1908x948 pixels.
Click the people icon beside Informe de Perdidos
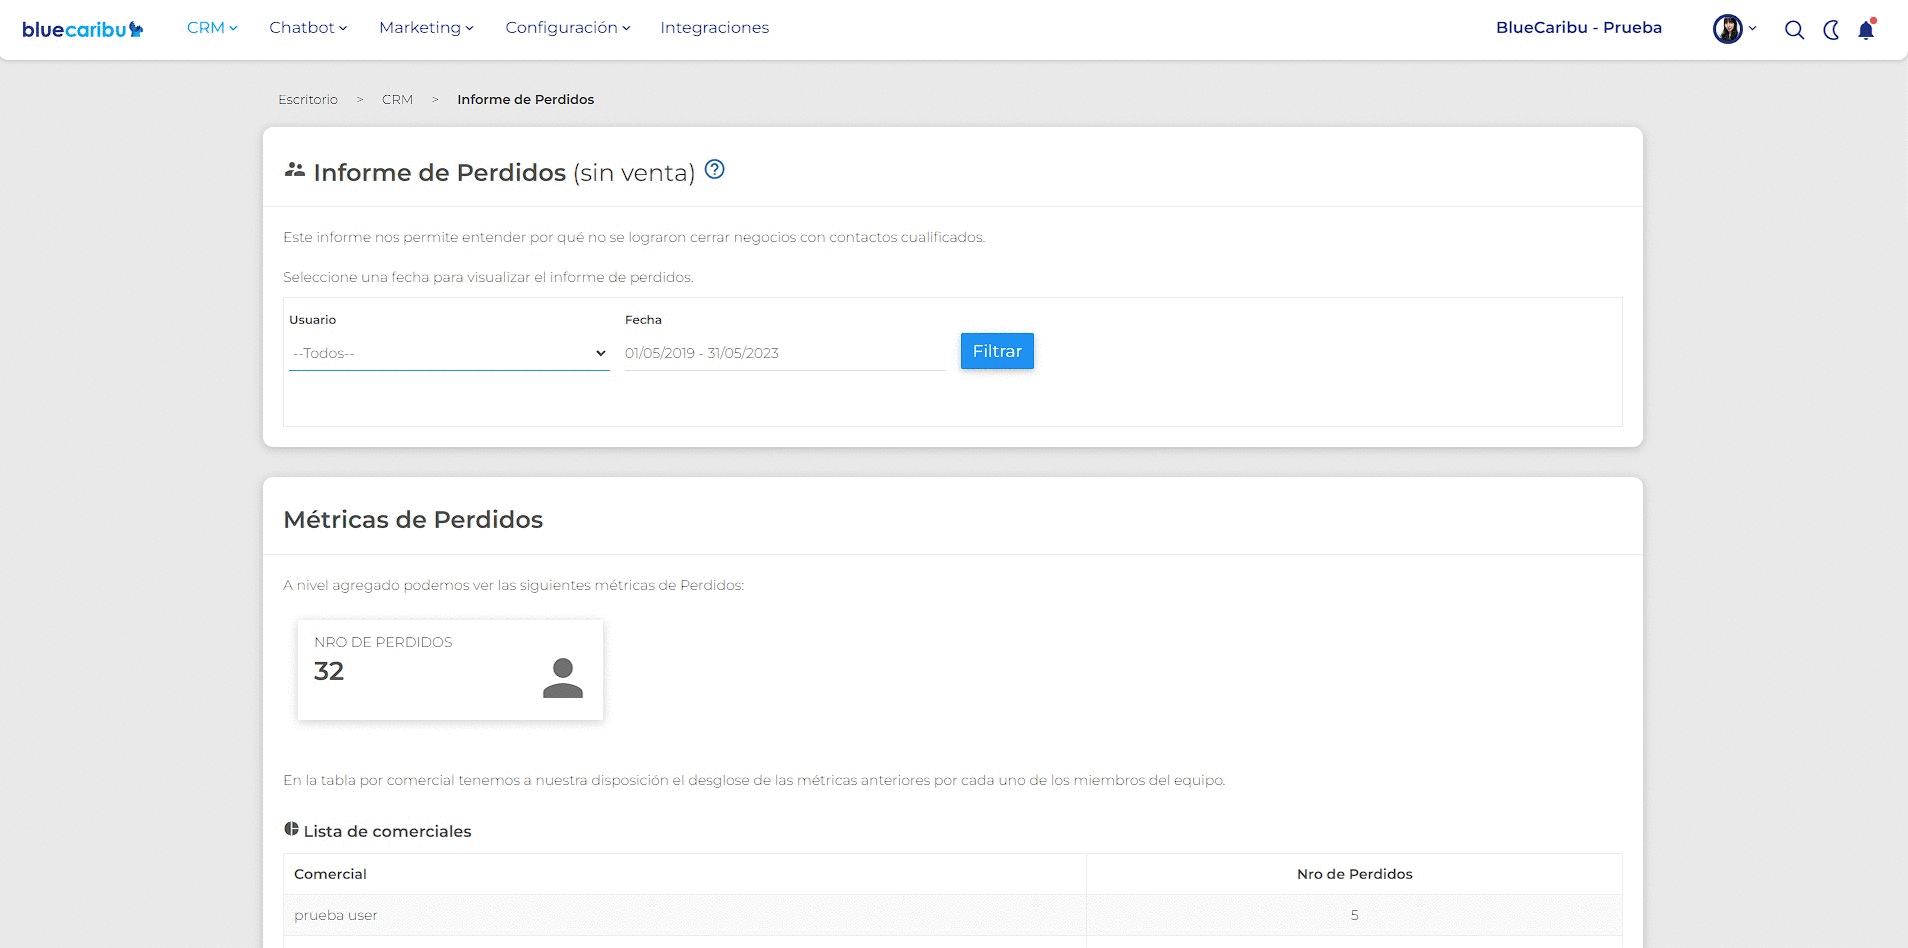pyautogui.click(x=294, y=170)
